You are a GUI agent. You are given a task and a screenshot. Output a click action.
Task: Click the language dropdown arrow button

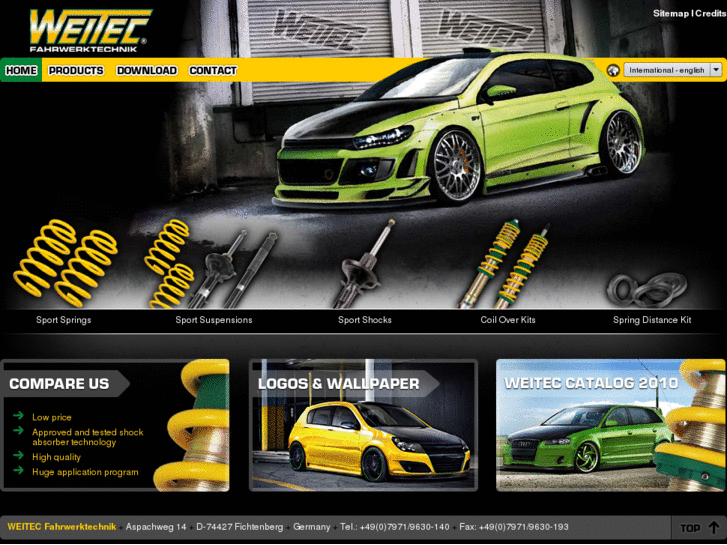(x=716, y=70)
